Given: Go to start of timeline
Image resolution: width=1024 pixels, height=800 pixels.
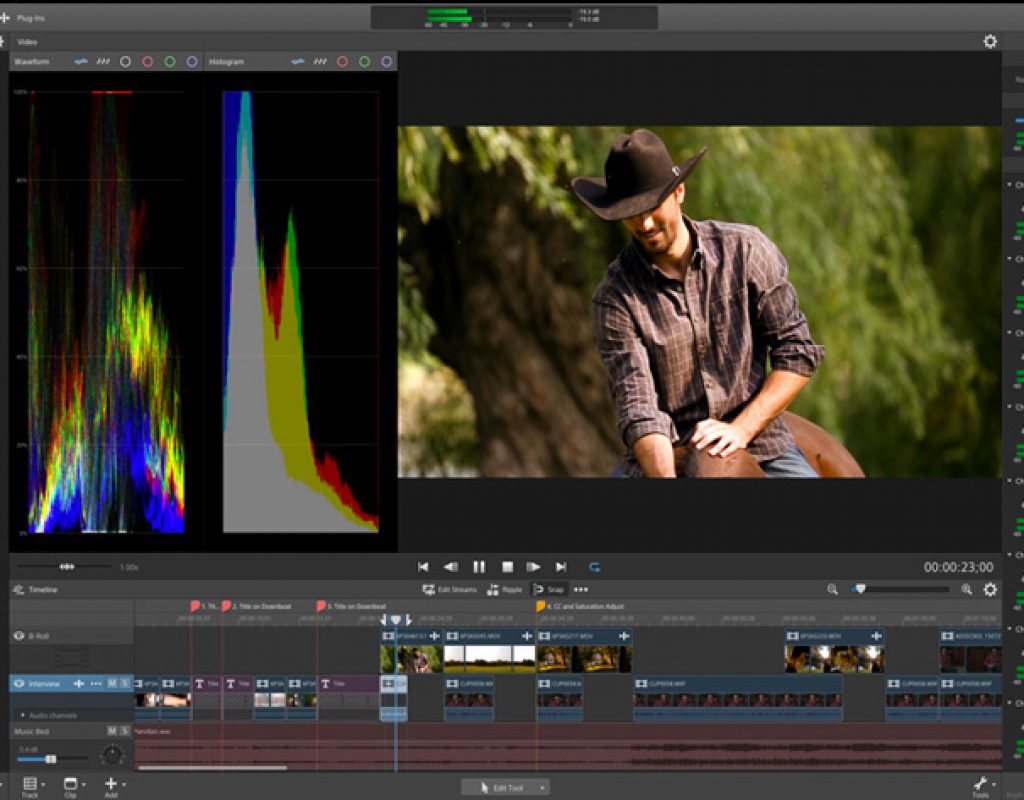Looking at the screenshot, I should click(x=423, y=567).
